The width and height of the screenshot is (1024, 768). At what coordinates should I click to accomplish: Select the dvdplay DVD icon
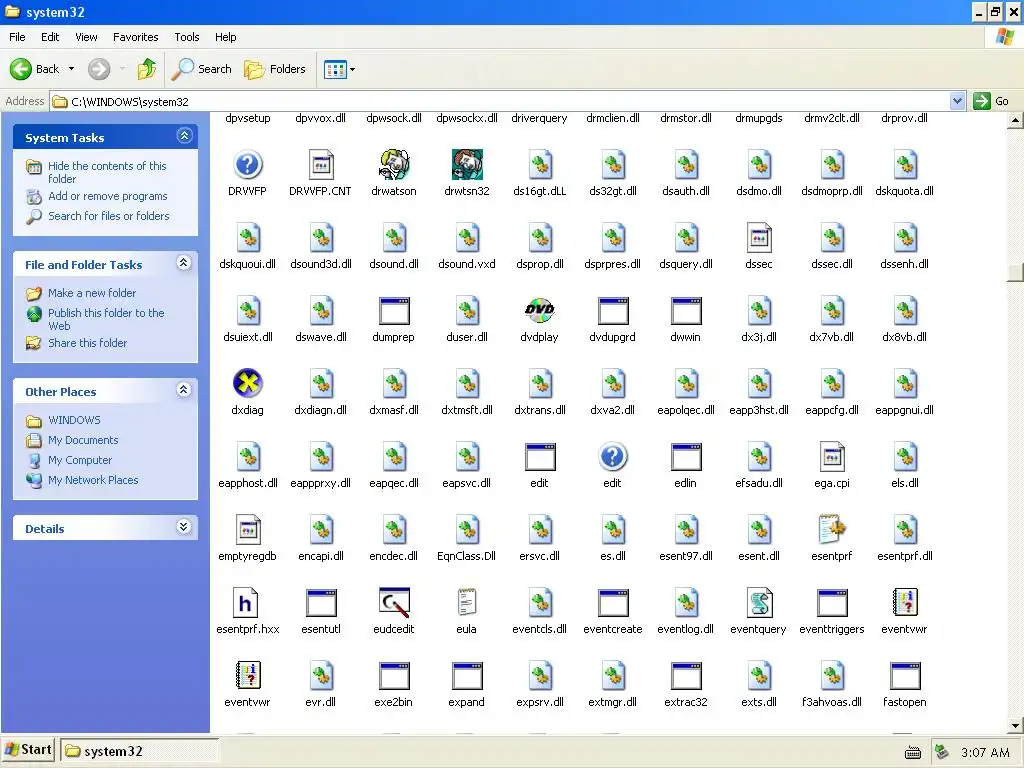click(x=539, y=311)
